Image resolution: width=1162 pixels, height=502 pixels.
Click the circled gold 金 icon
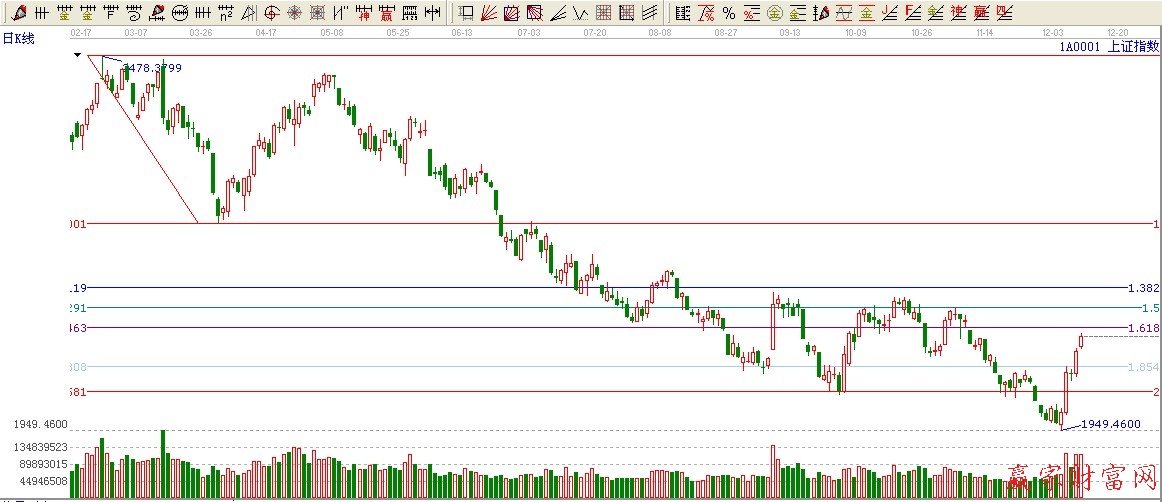773,13
